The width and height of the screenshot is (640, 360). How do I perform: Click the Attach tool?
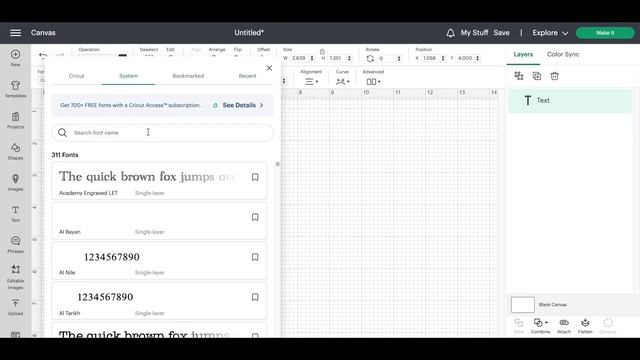click(564, 326)
